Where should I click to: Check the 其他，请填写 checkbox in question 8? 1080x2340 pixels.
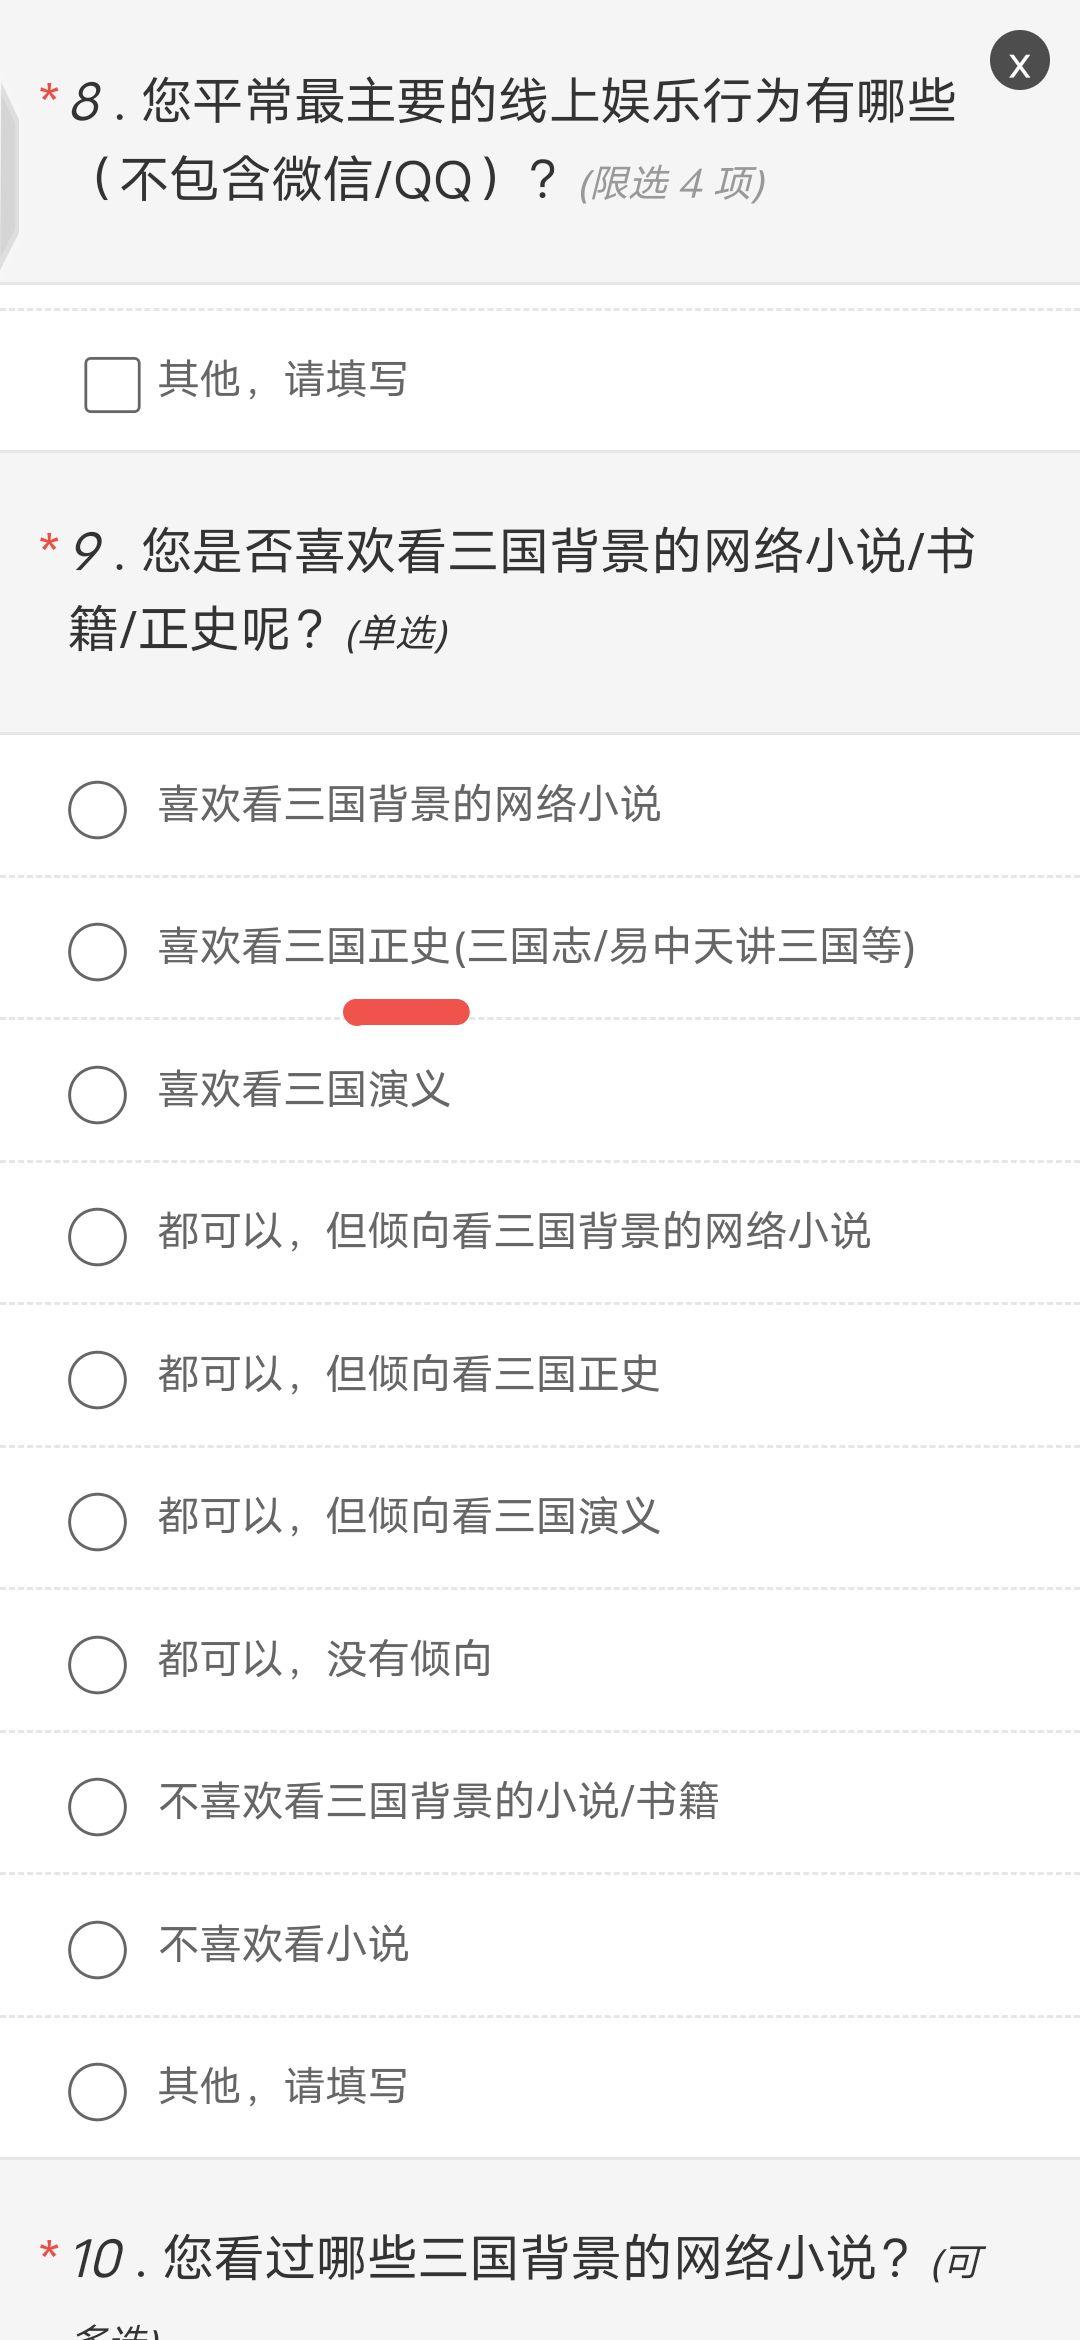[x=112, y=384]
